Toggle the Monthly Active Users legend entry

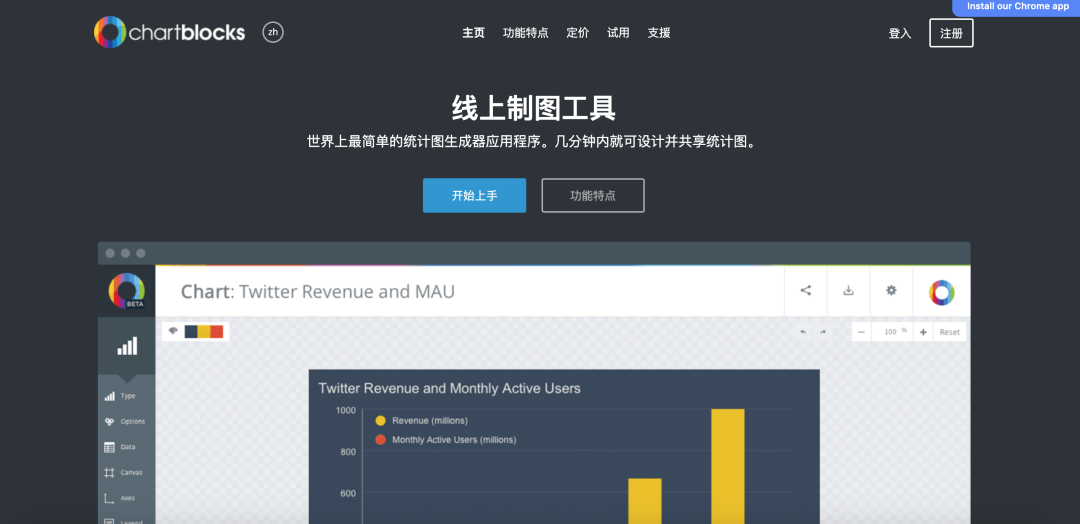tap(446, 439)
